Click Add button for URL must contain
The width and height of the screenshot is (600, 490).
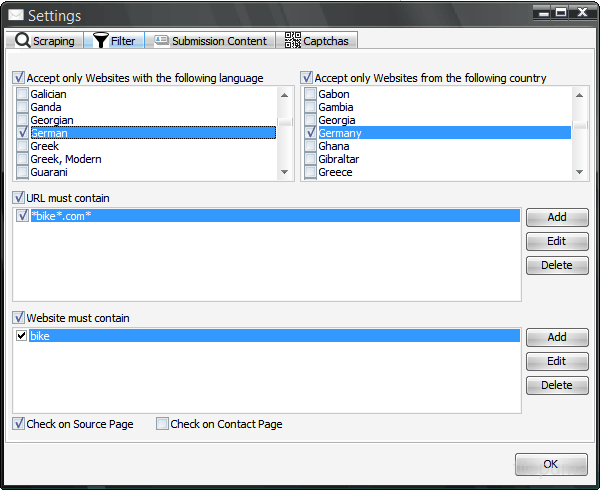557,217
